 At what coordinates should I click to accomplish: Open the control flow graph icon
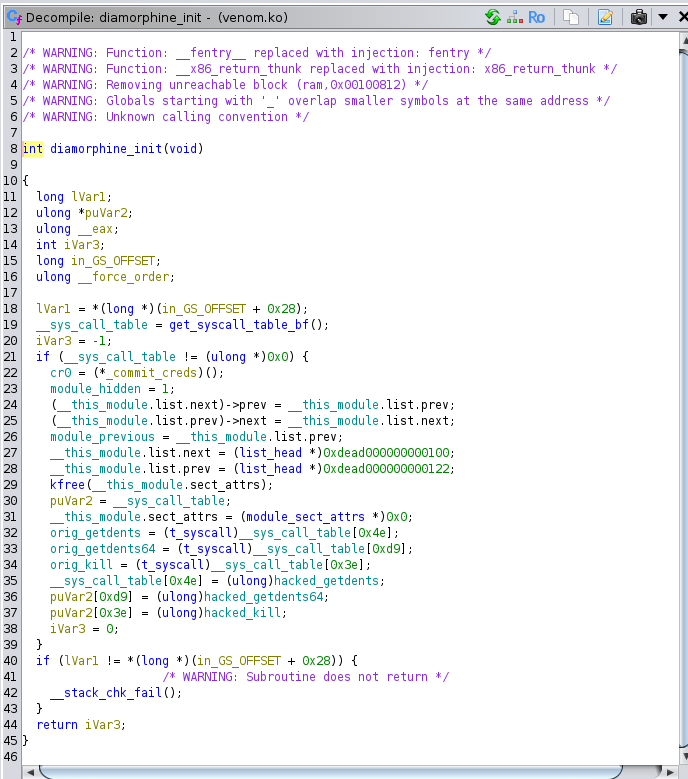click(x=515, y=18)
